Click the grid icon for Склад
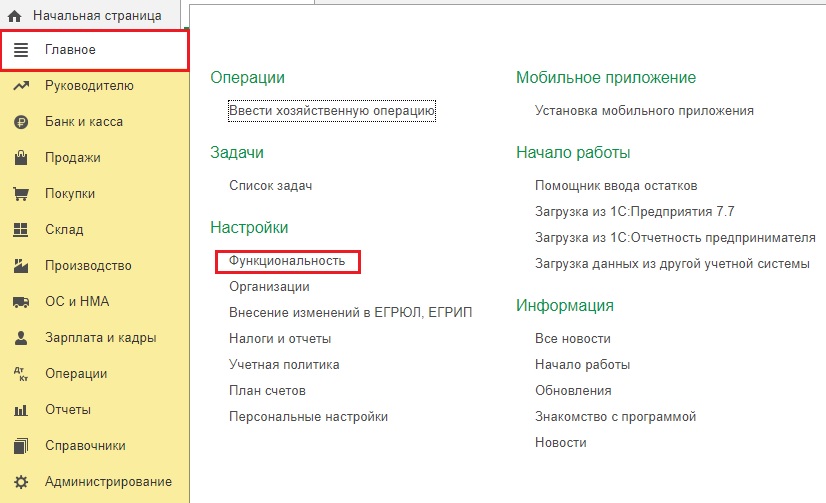Image resolution: width=826 pixels, height=503 pixels. click(x=20, y=230)
